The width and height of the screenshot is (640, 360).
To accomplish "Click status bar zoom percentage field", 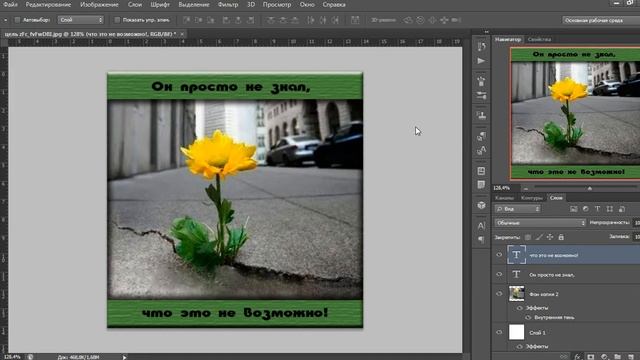I will 12,357.
